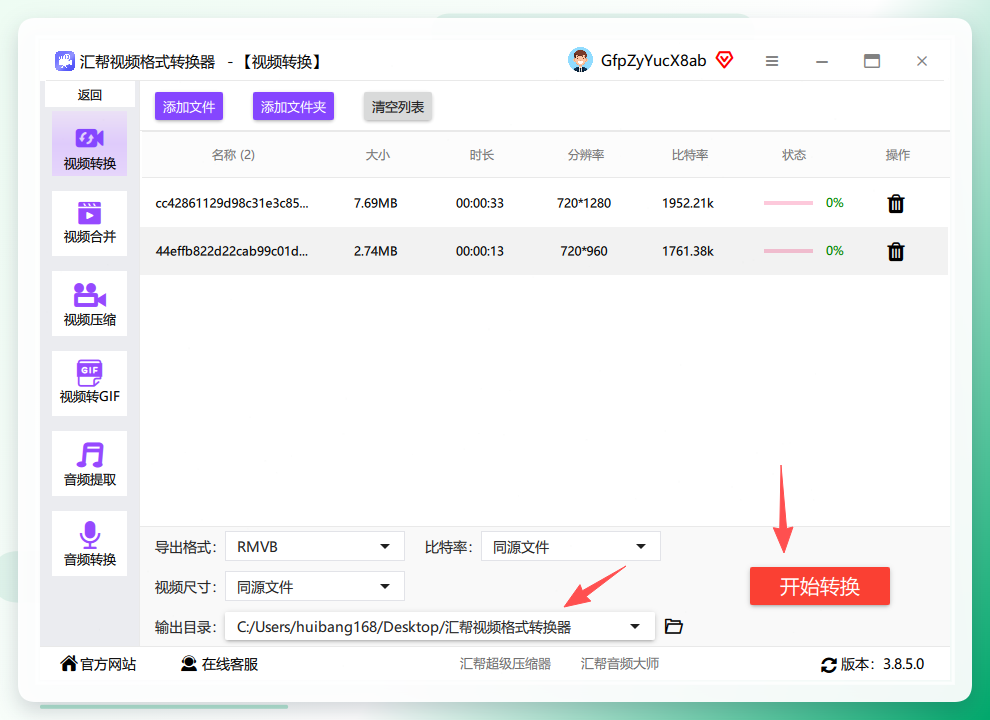Screen dimensions: 990x720
Task: Click the 状态 column header
Action: coord(794,155)
